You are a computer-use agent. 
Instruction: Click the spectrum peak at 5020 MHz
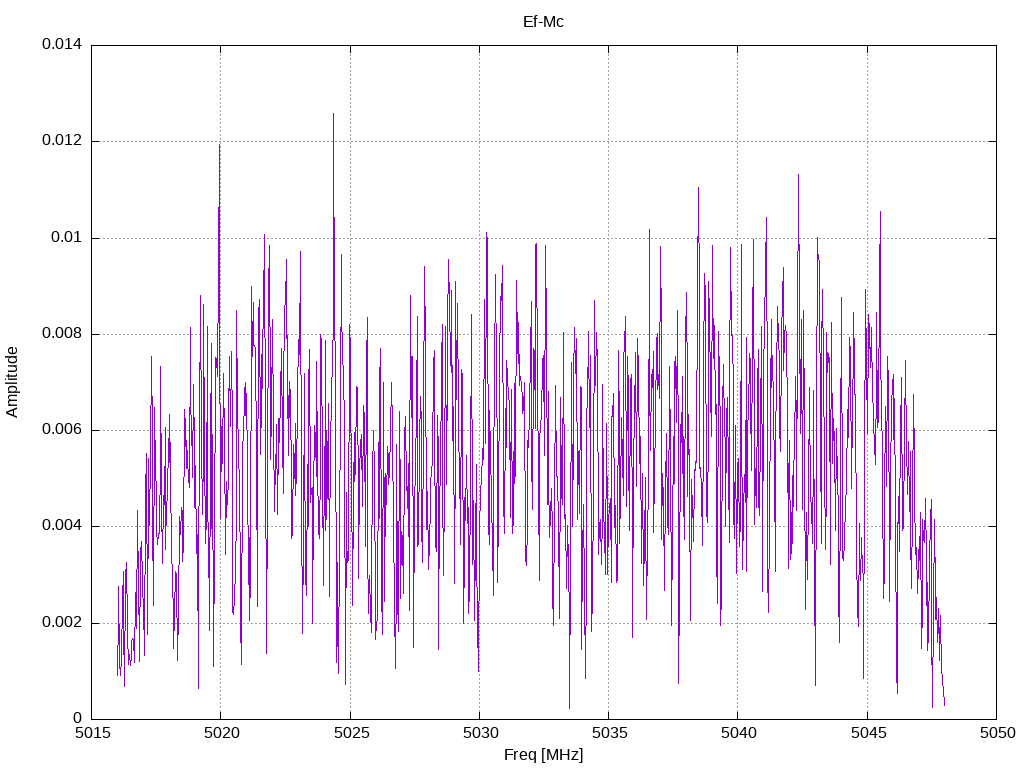click(219, 146)
